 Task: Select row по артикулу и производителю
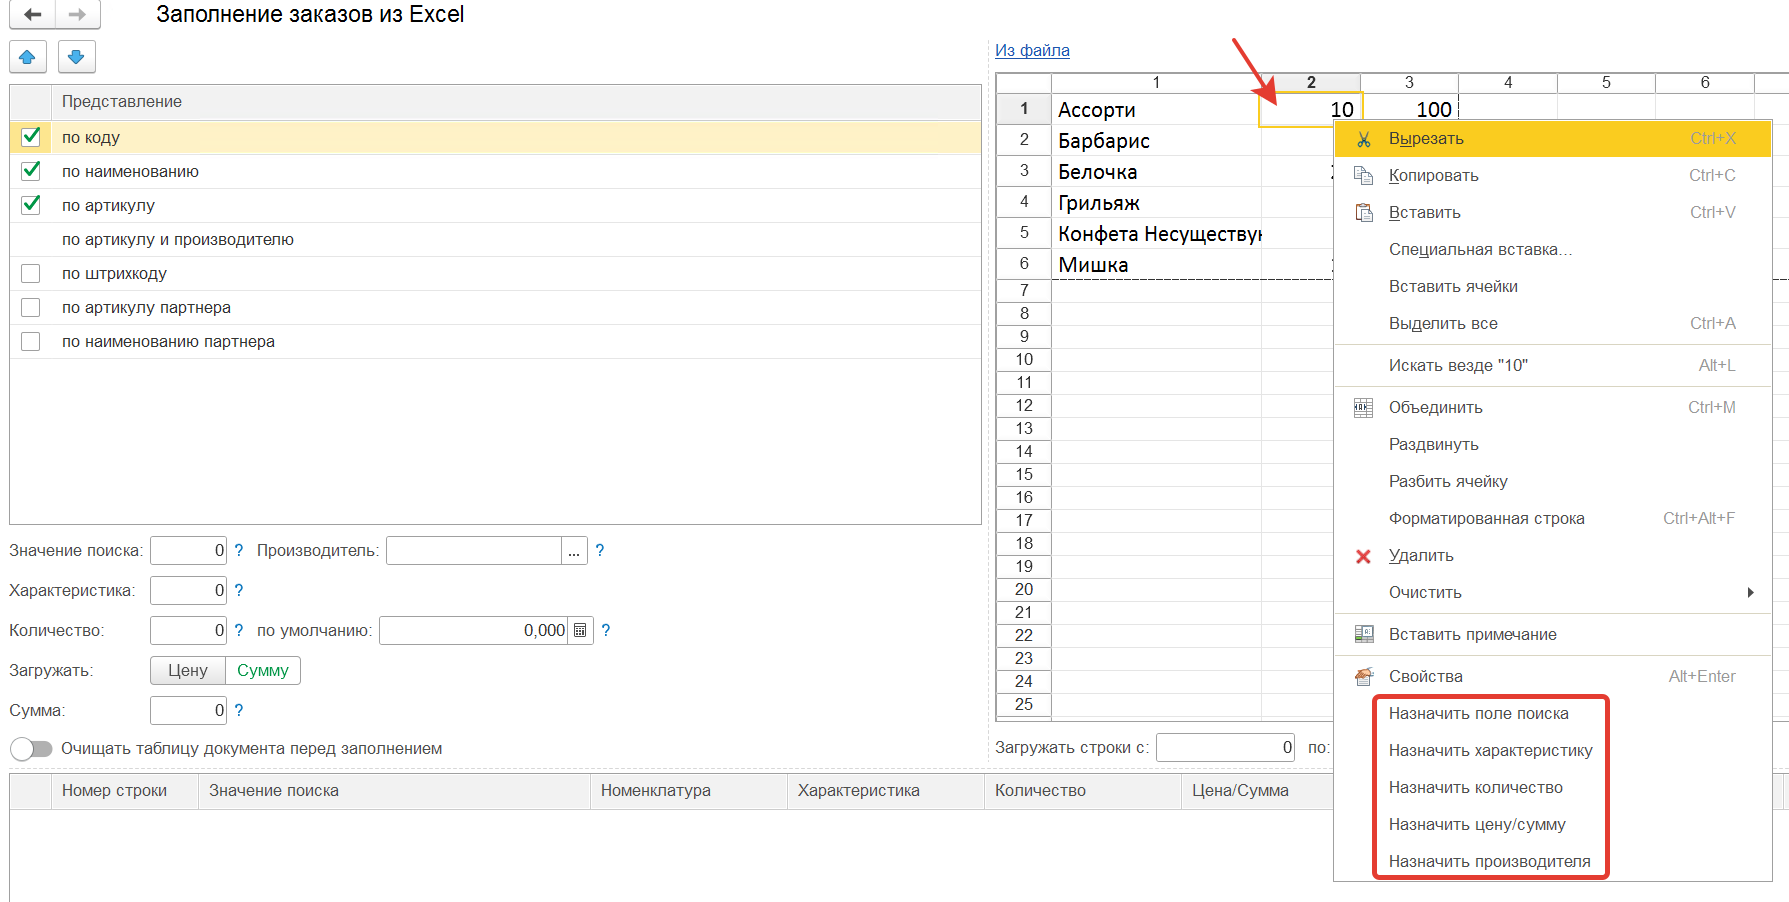pos(495,239)
